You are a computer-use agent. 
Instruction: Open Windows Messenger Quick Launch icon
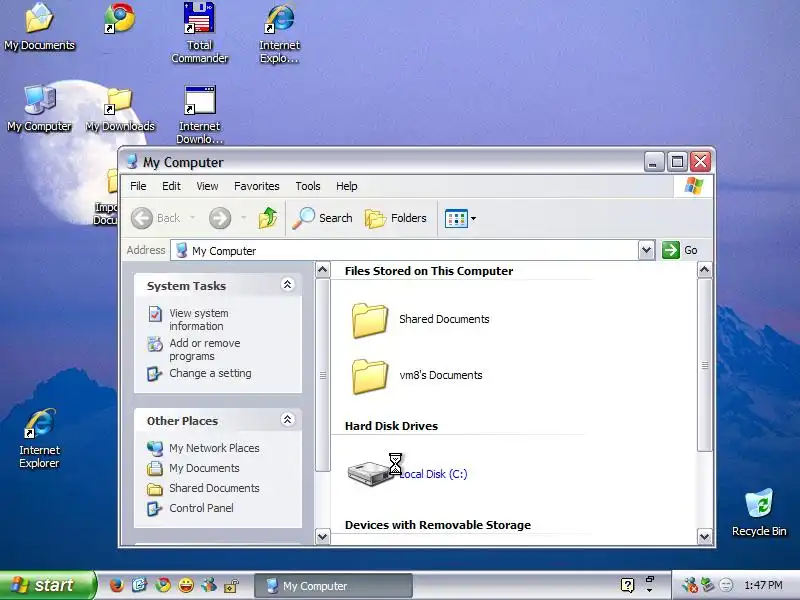coord(209,585)
